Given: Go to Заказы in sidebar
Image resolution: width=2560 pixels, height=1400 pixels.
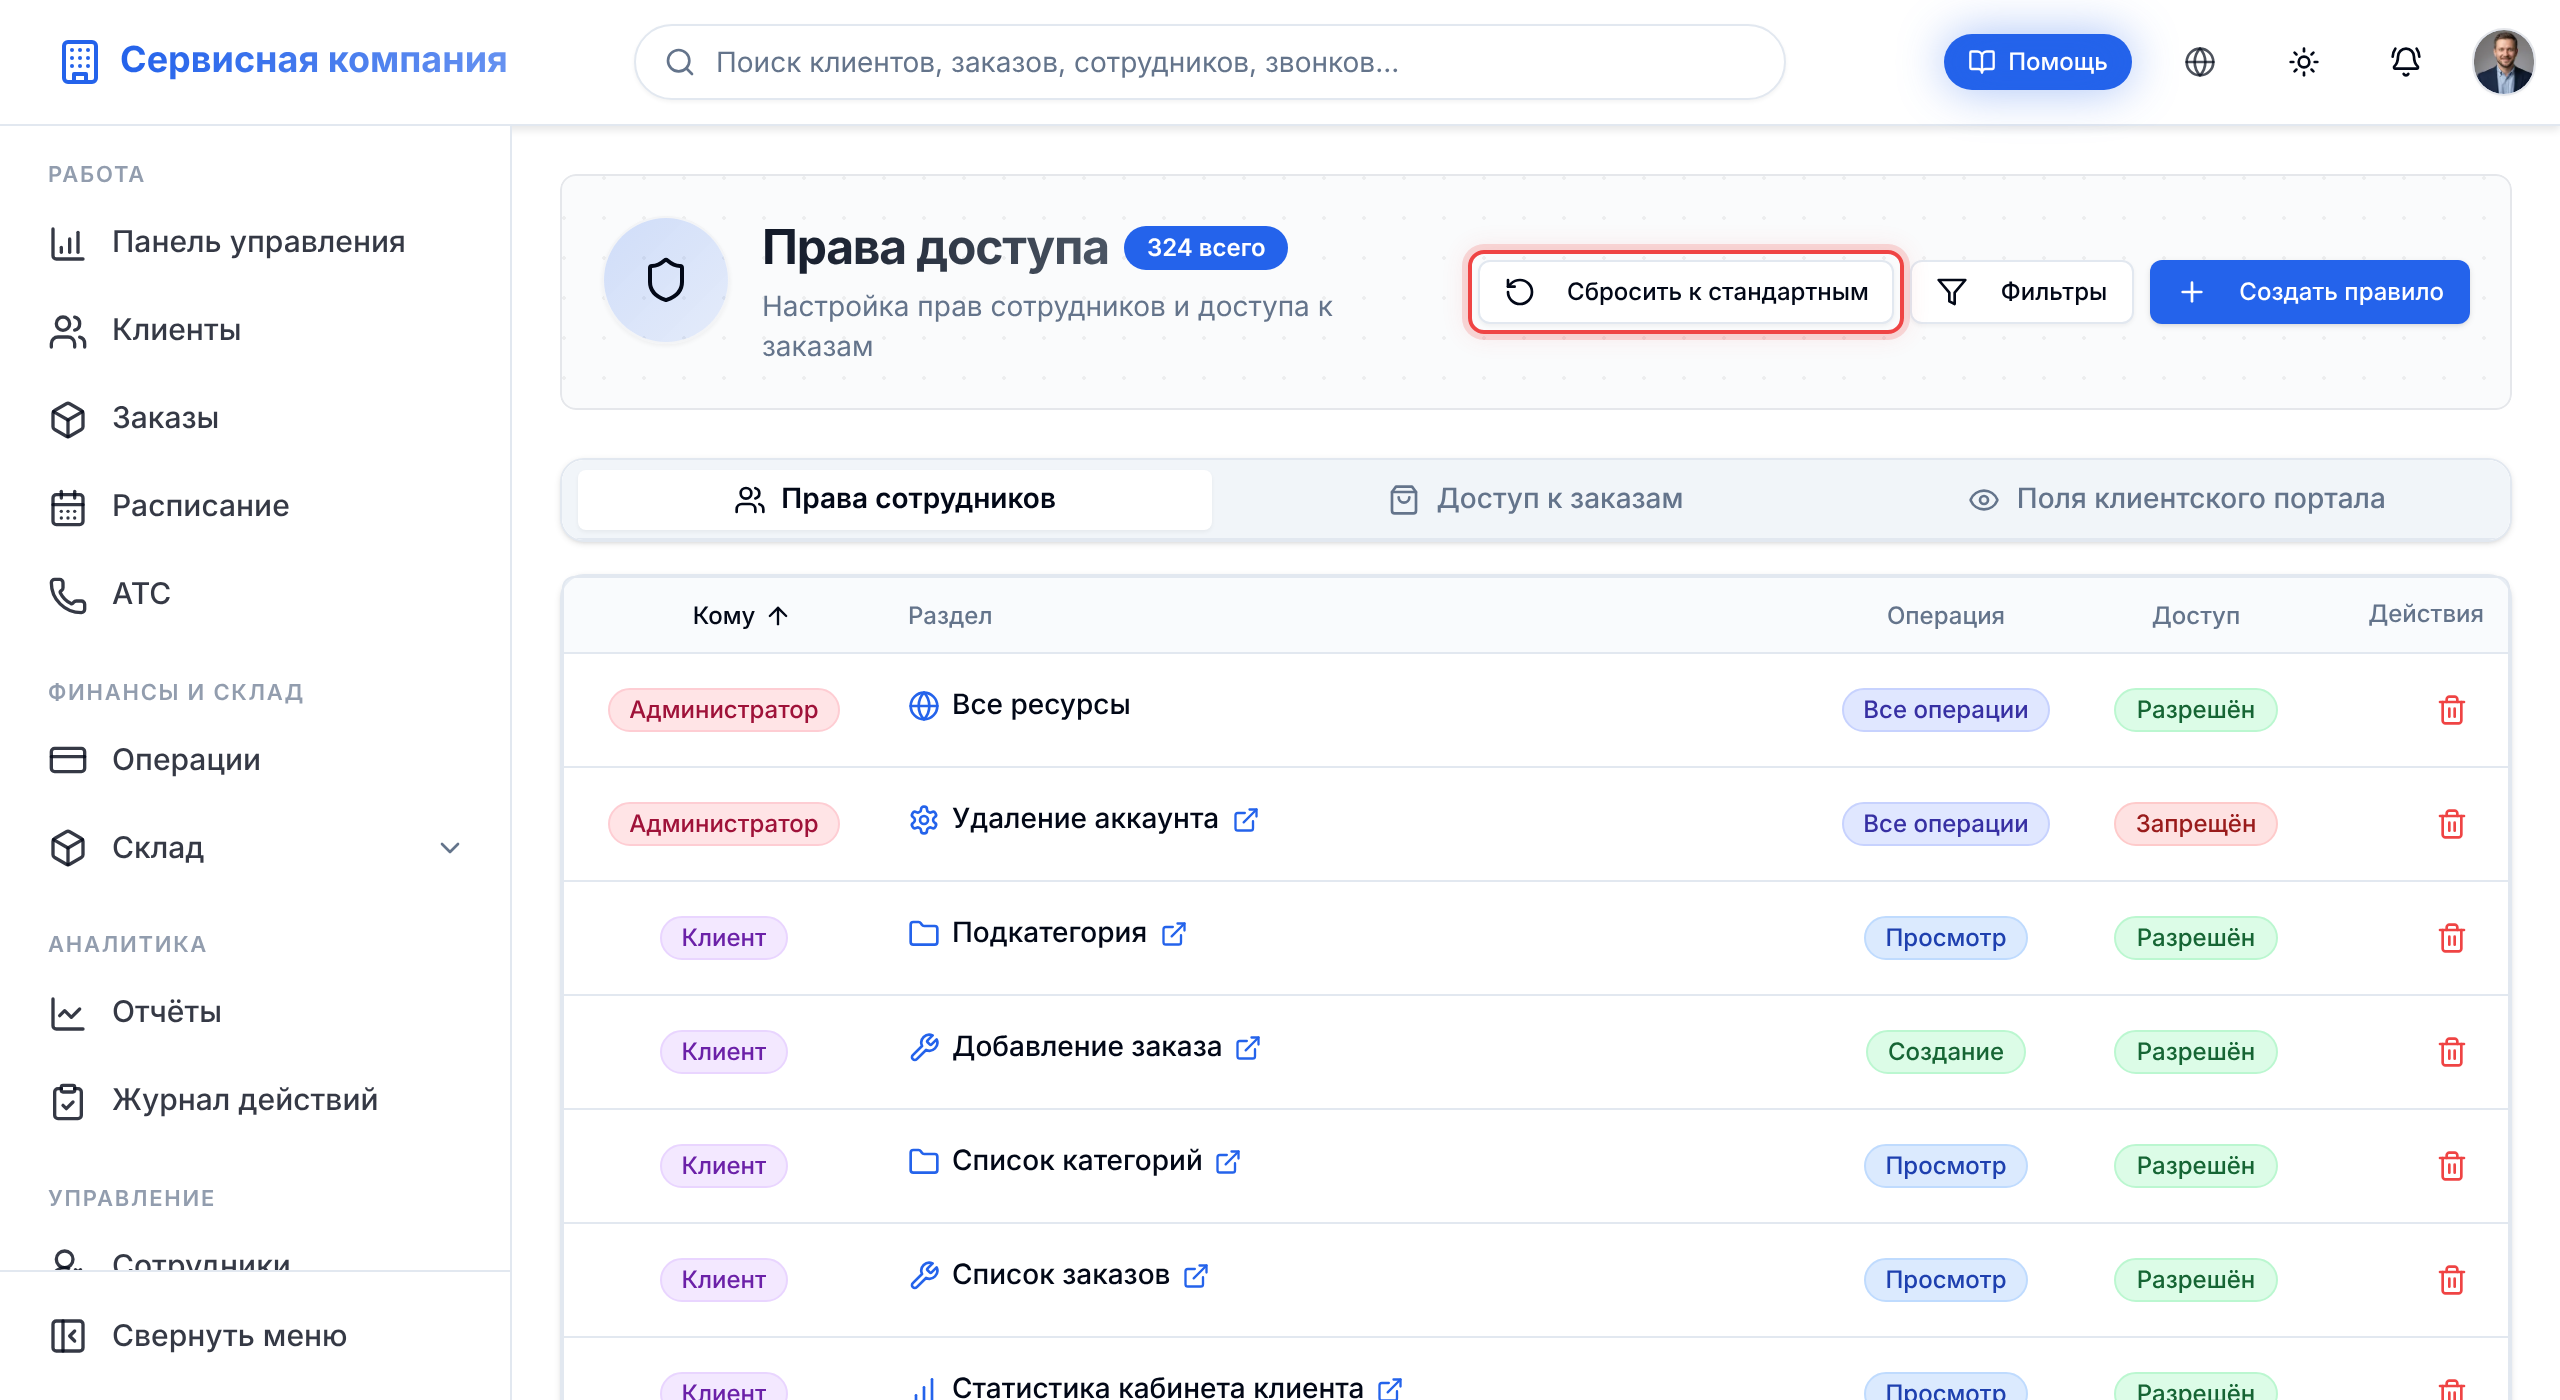Looking at the screenshot, I should tap(255, 419).
